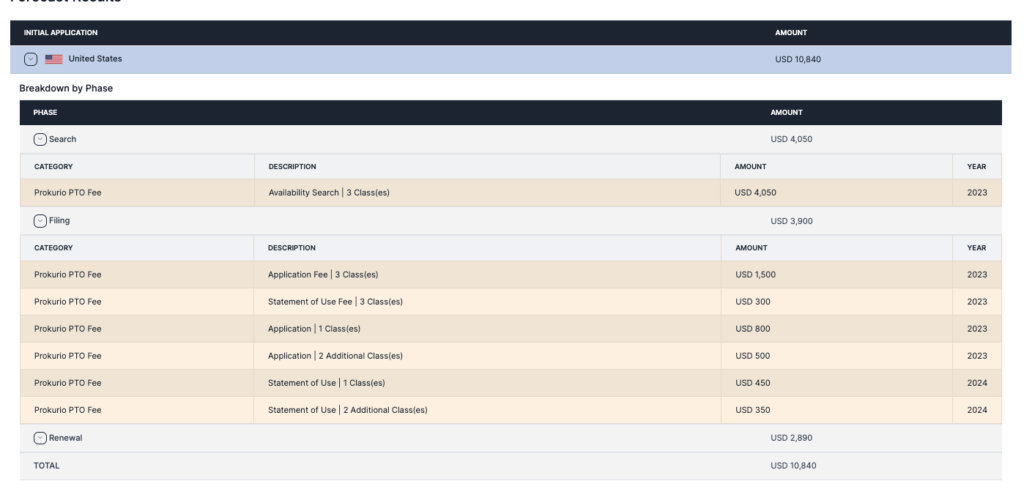Click the TOTAL row USD 10,840 amount
1024x489 pixels.
coord(793,465)
